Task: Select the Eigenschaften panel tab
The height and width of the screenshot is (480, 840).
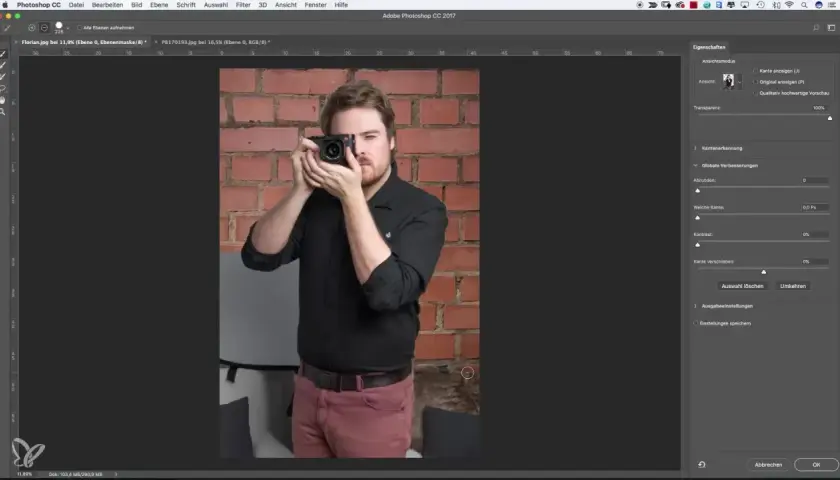Action: point(709,47)
